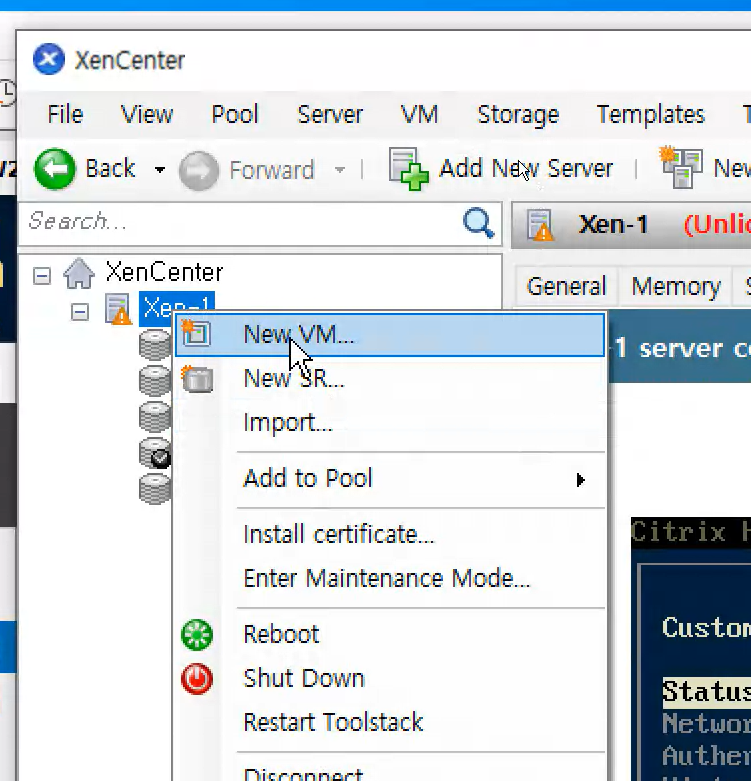
Task: Choose Reboot from context menu
Action: click(x=390, y=635)
